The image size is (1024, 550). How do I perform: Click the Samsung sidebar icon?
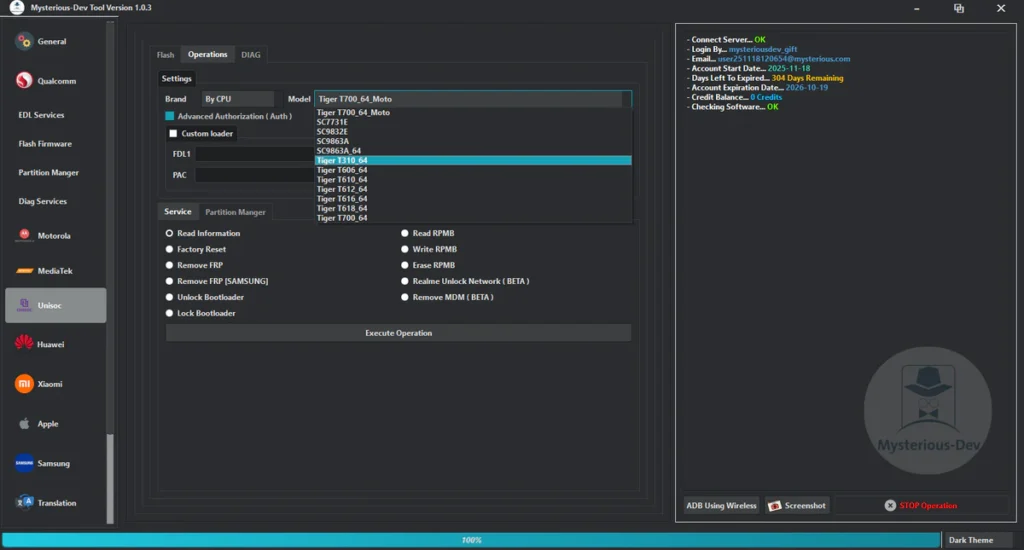[24, 463]
